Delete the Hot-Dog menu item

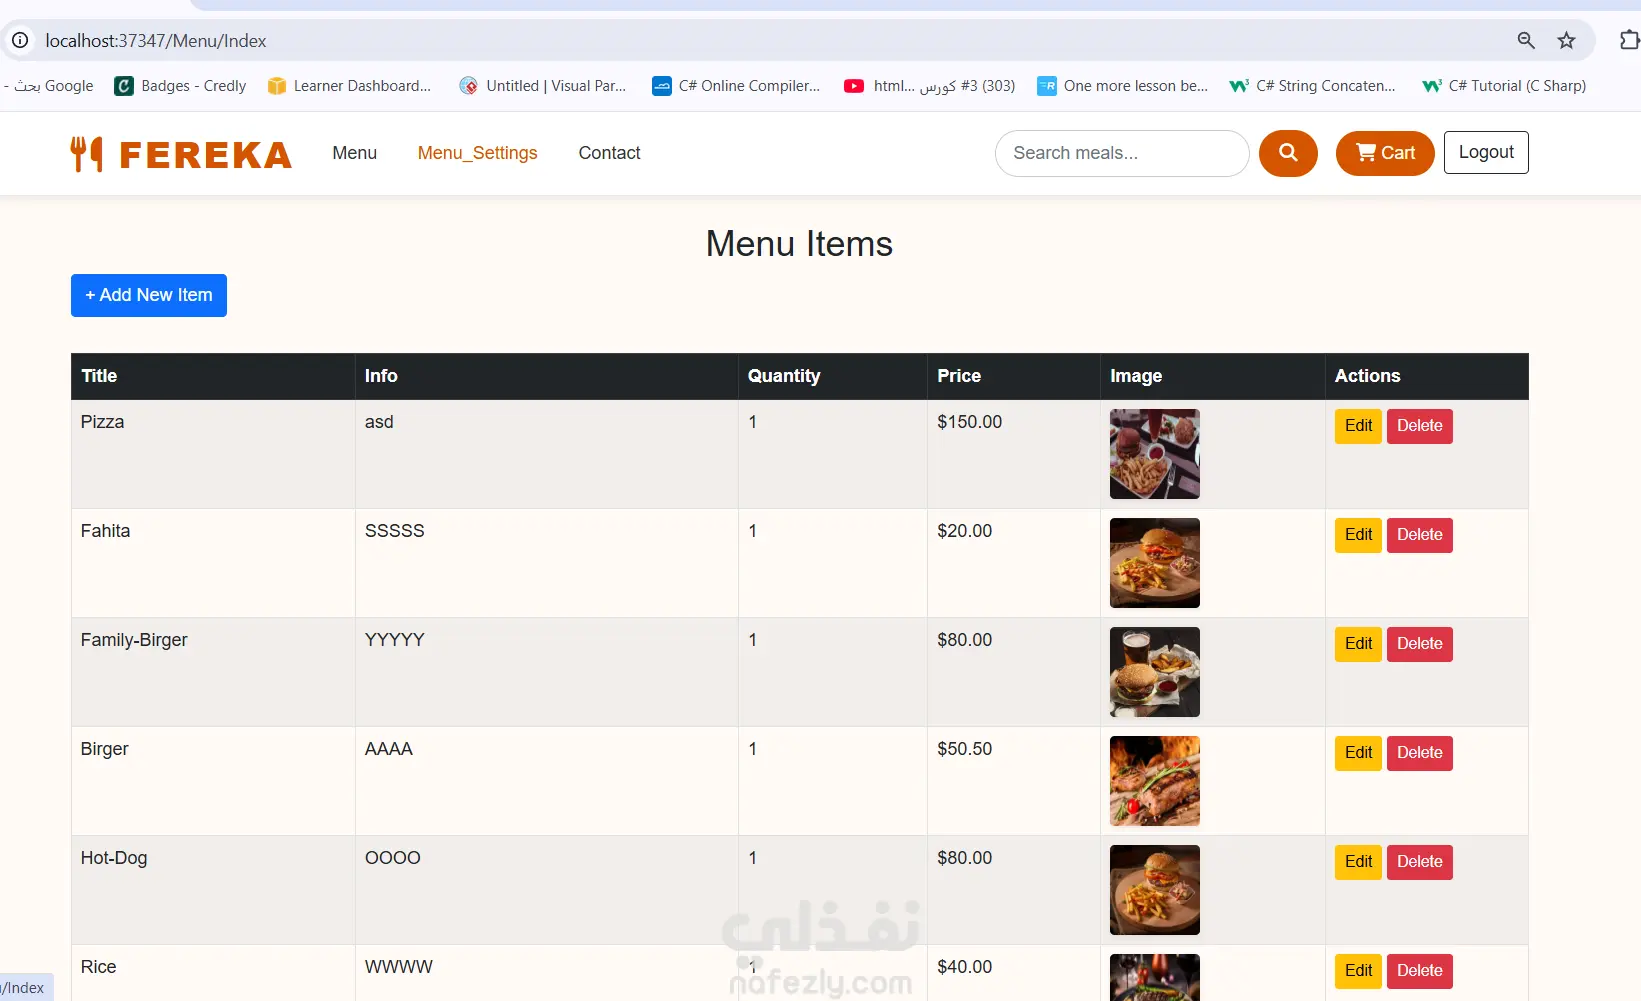pos(1420,862)
